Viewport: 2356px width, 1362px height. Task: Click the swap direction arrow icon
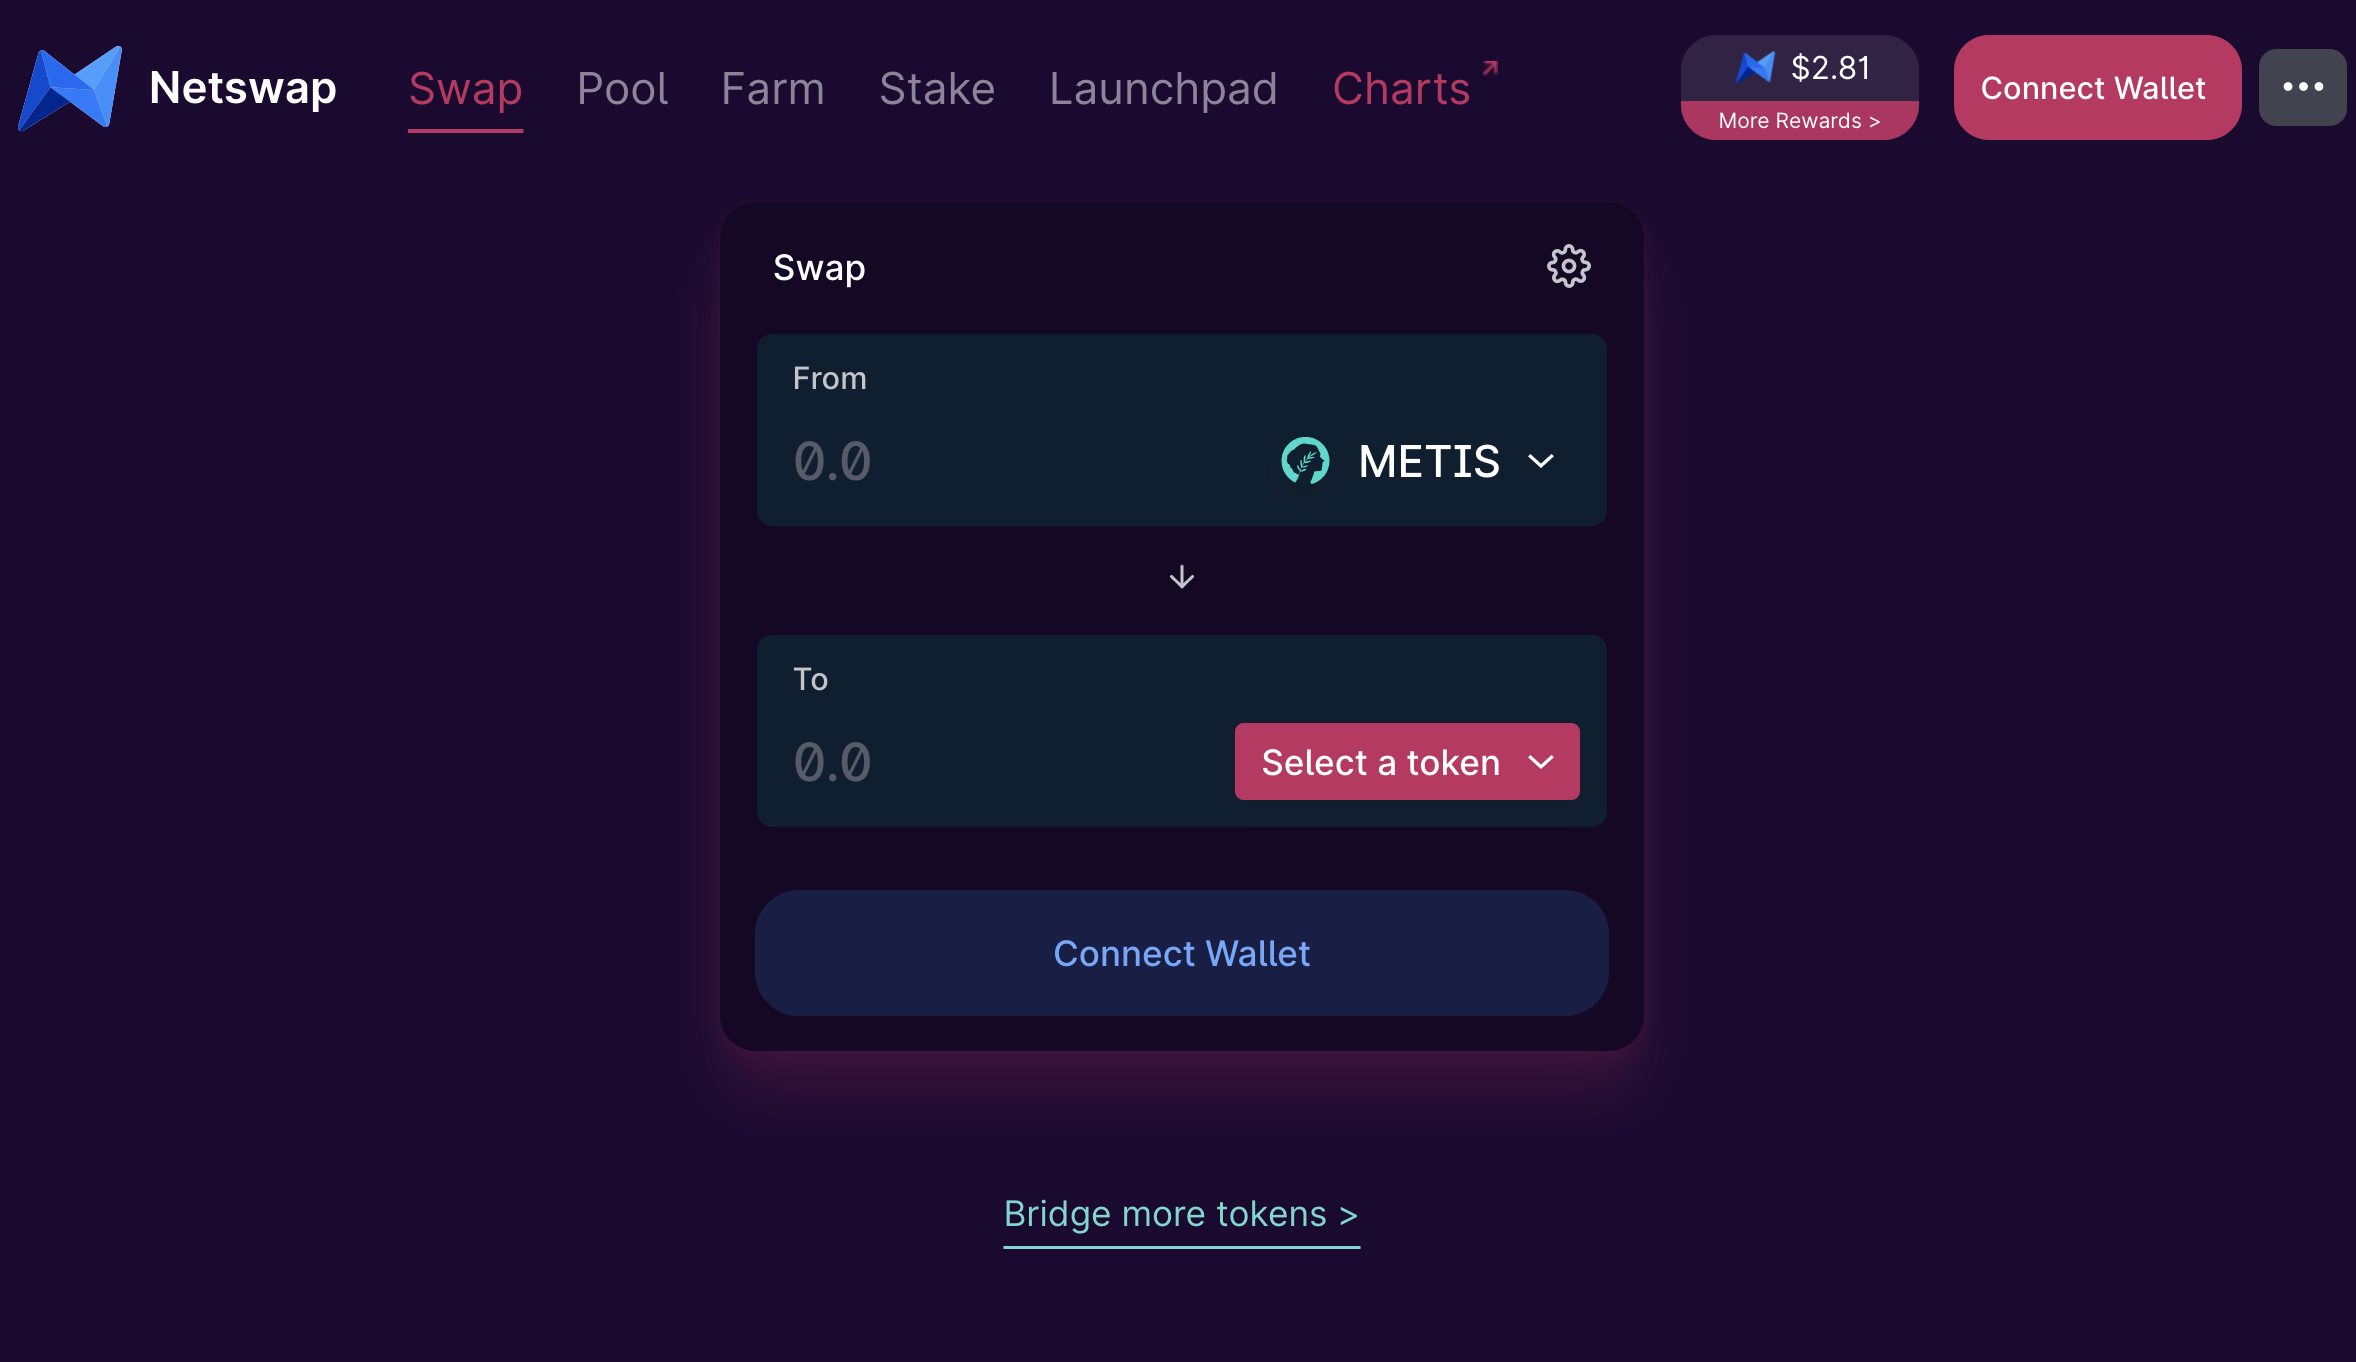coord(1181,577)
